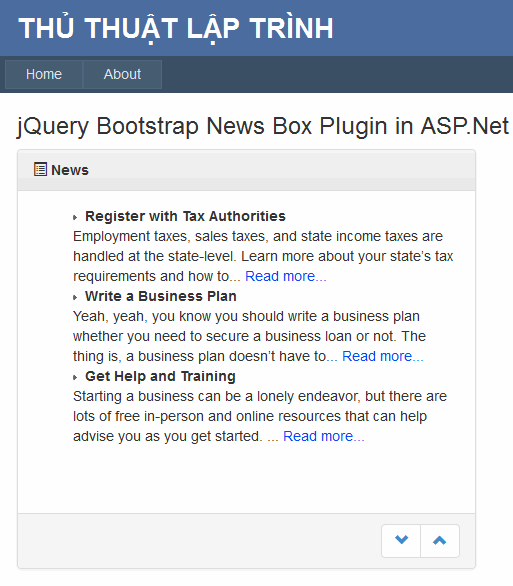513x586 pixels.
Task: Open Read more for Write a Business Plan
Action: (383, 356)
